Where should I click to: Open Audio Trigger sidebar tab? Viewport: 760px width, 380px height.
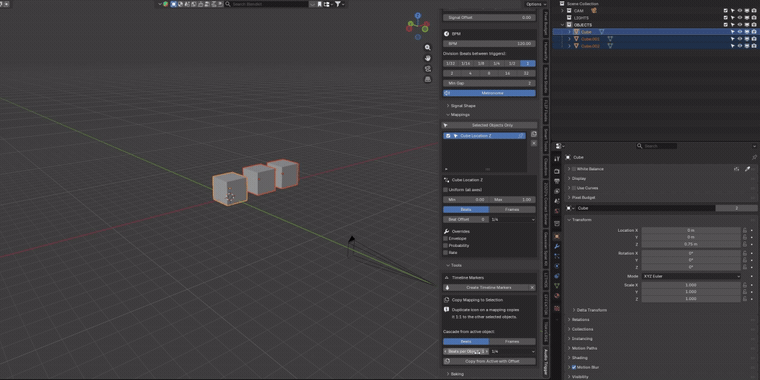[x=546, y=363]
